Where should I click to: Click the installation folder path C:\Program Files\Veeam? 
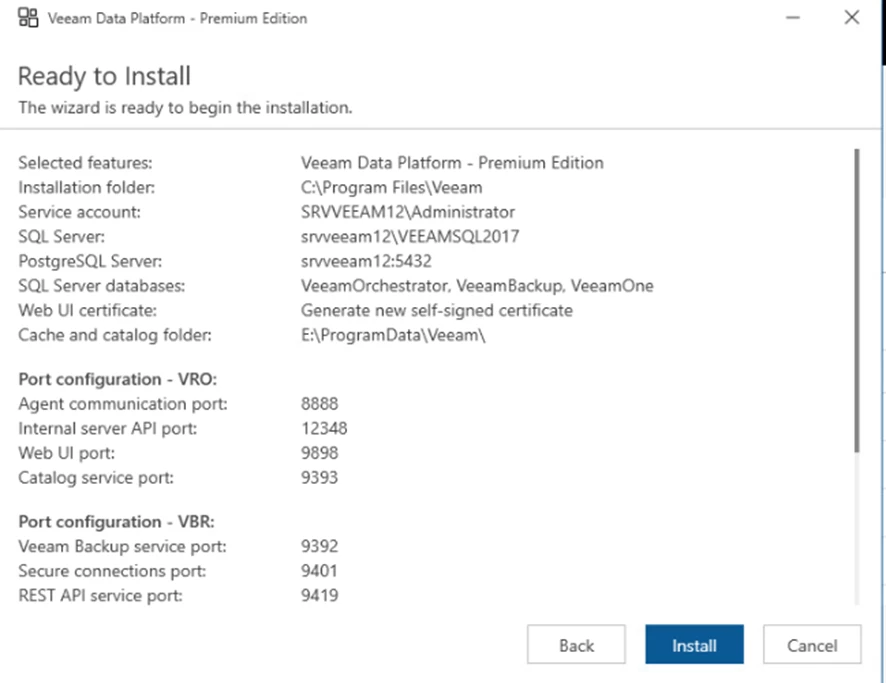(x=391, y=187)
